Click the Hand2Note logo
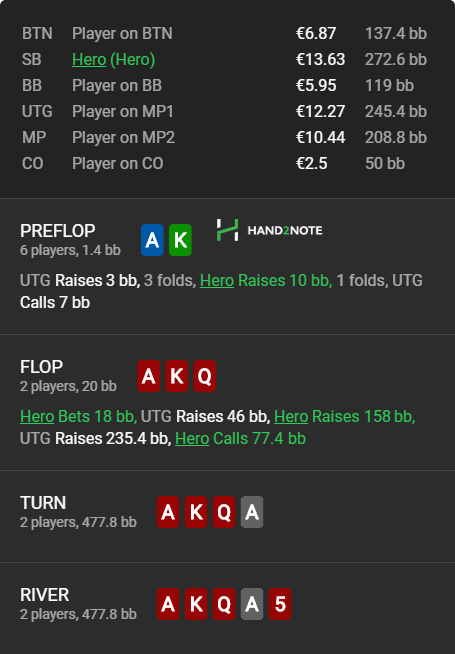The width and height of the screenshot is (455, 654). [x=269, y=230]
